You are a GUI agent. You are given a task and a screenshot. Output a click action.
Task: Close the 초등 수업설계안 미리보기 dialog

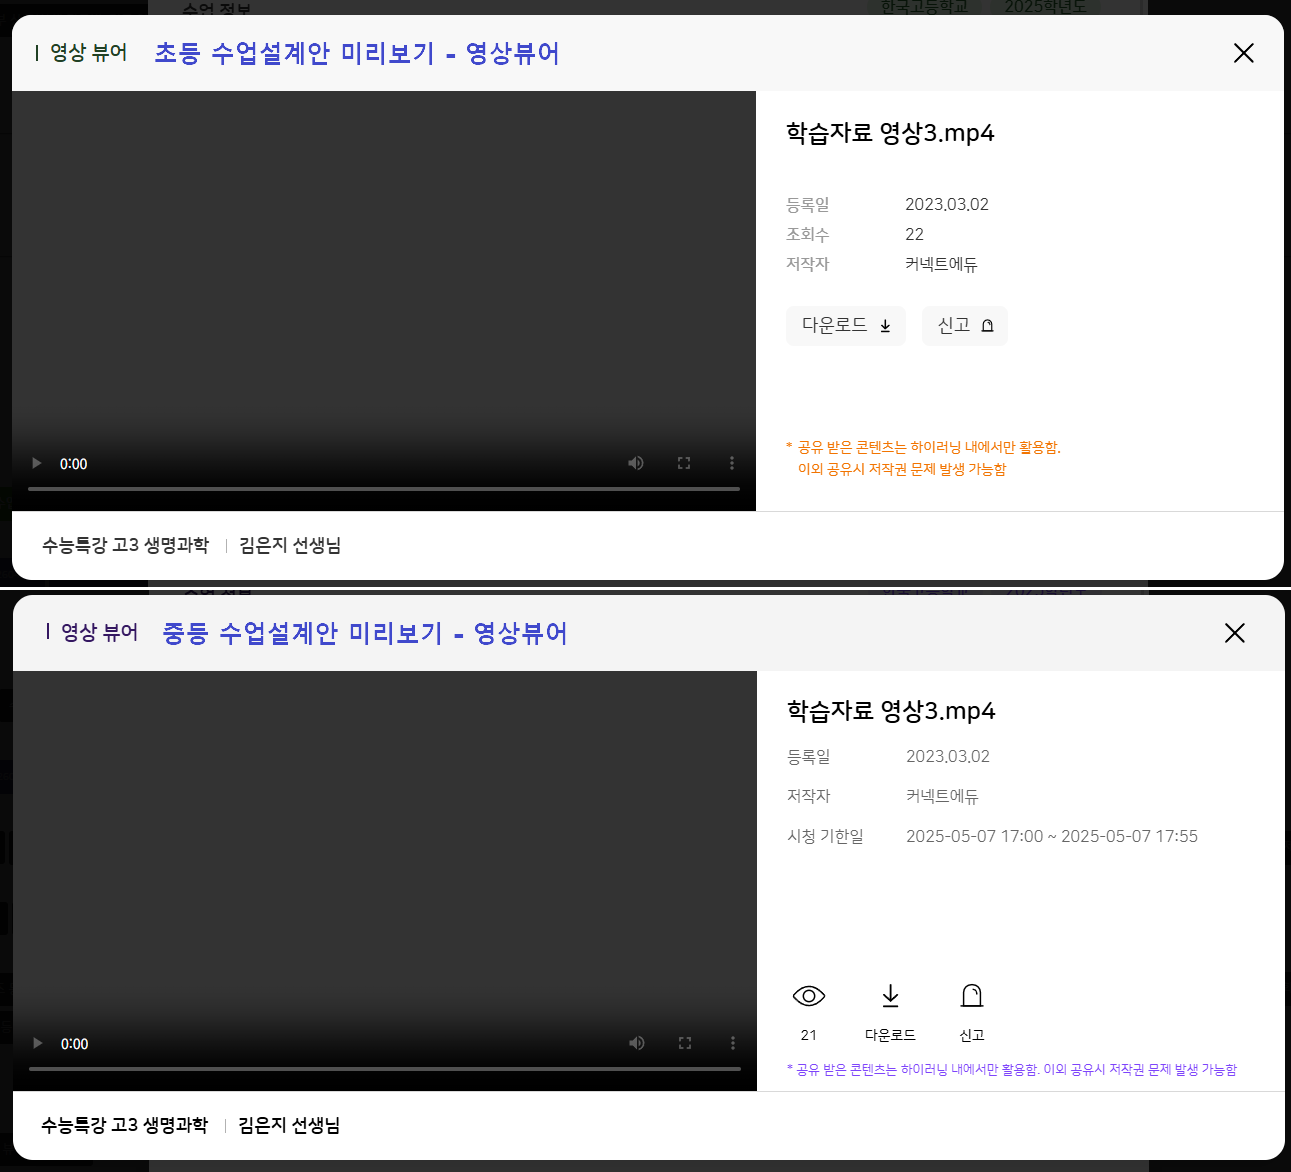[1243, 53]
